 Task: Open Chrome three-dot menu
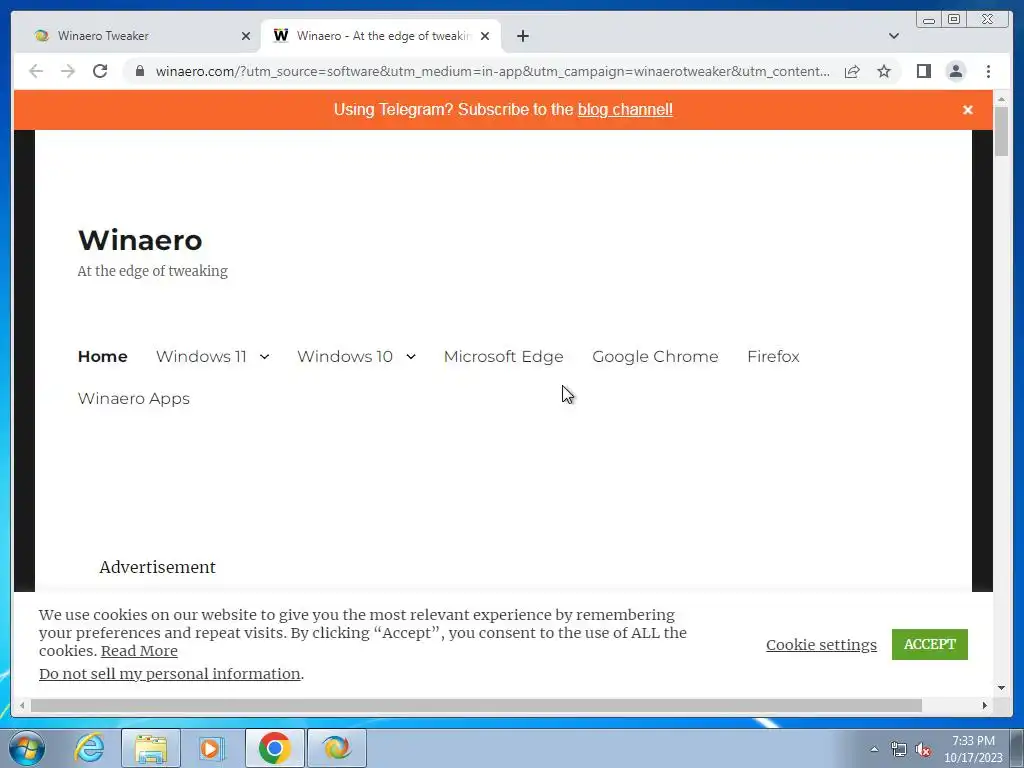pos(989,71)
